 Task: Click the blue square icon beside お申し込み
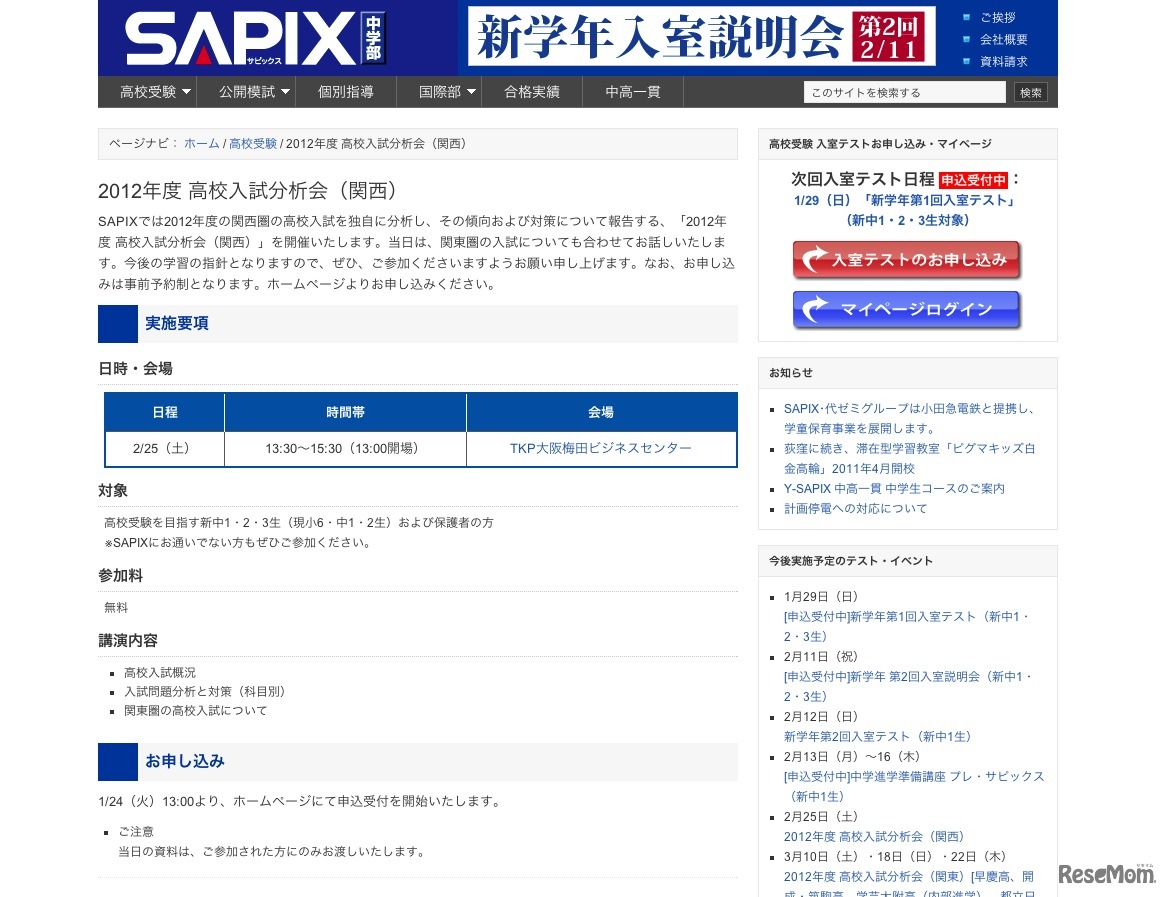tap(117, 762)
